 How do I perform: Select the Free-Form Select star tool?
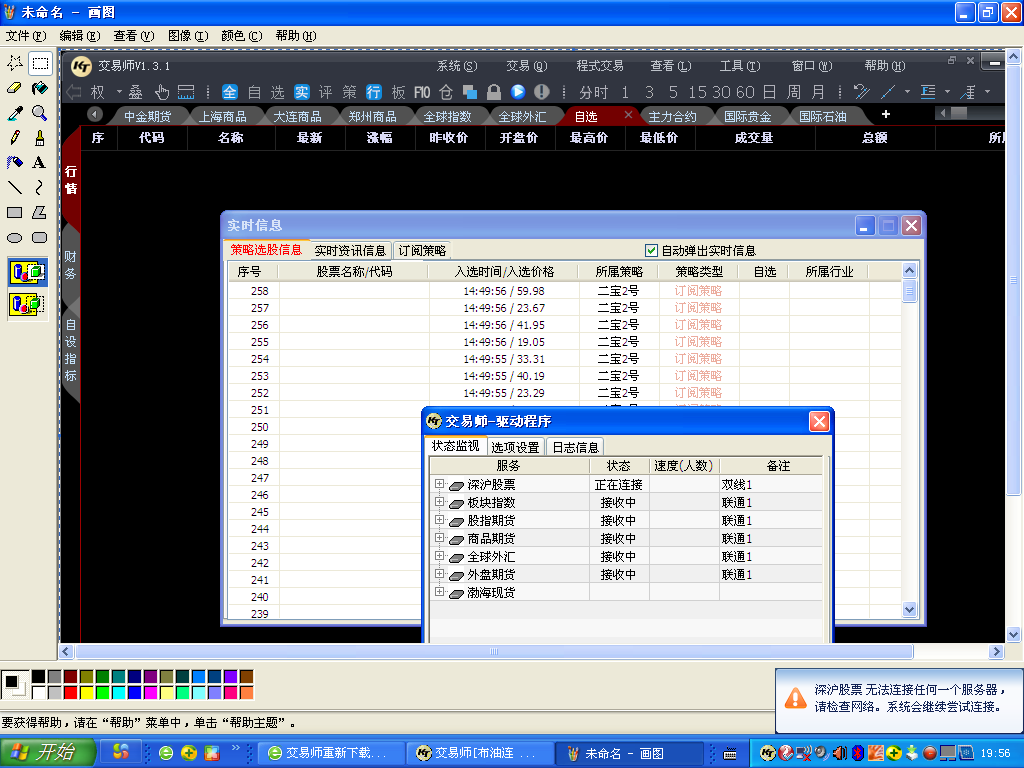pos(15,63)
